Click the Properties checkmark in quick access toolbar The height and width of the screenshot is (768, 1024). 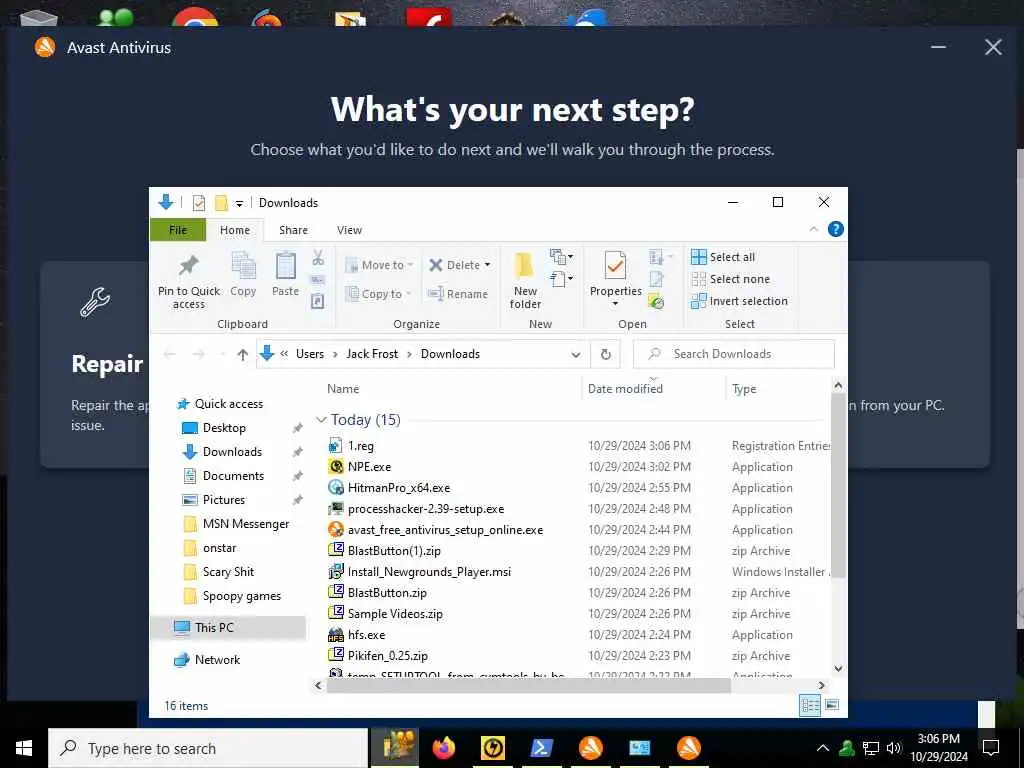click(x=199, y=203)
